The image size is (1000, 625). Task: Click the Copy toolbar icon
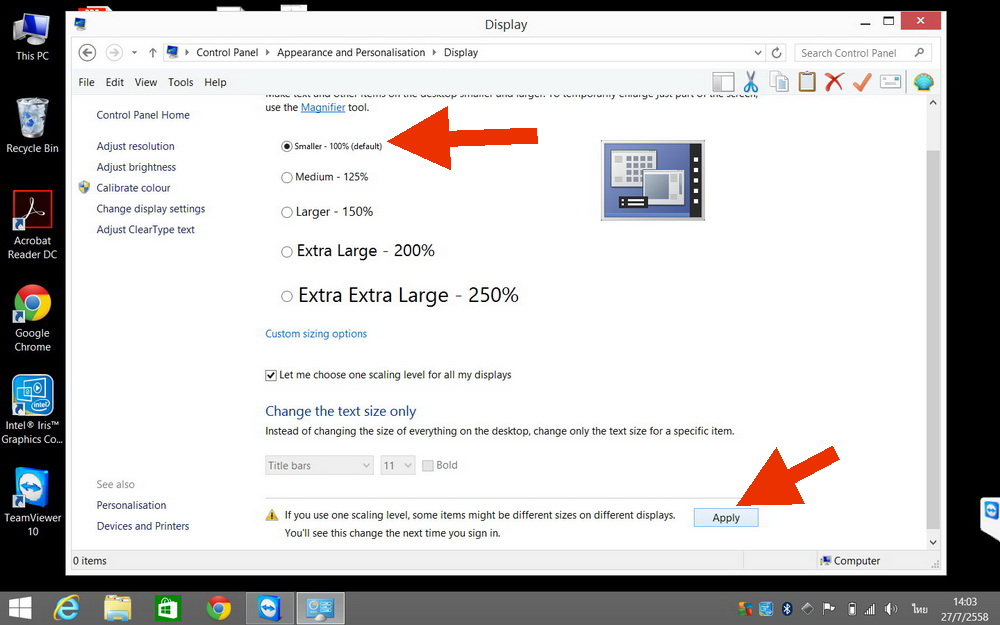[779, 82]
